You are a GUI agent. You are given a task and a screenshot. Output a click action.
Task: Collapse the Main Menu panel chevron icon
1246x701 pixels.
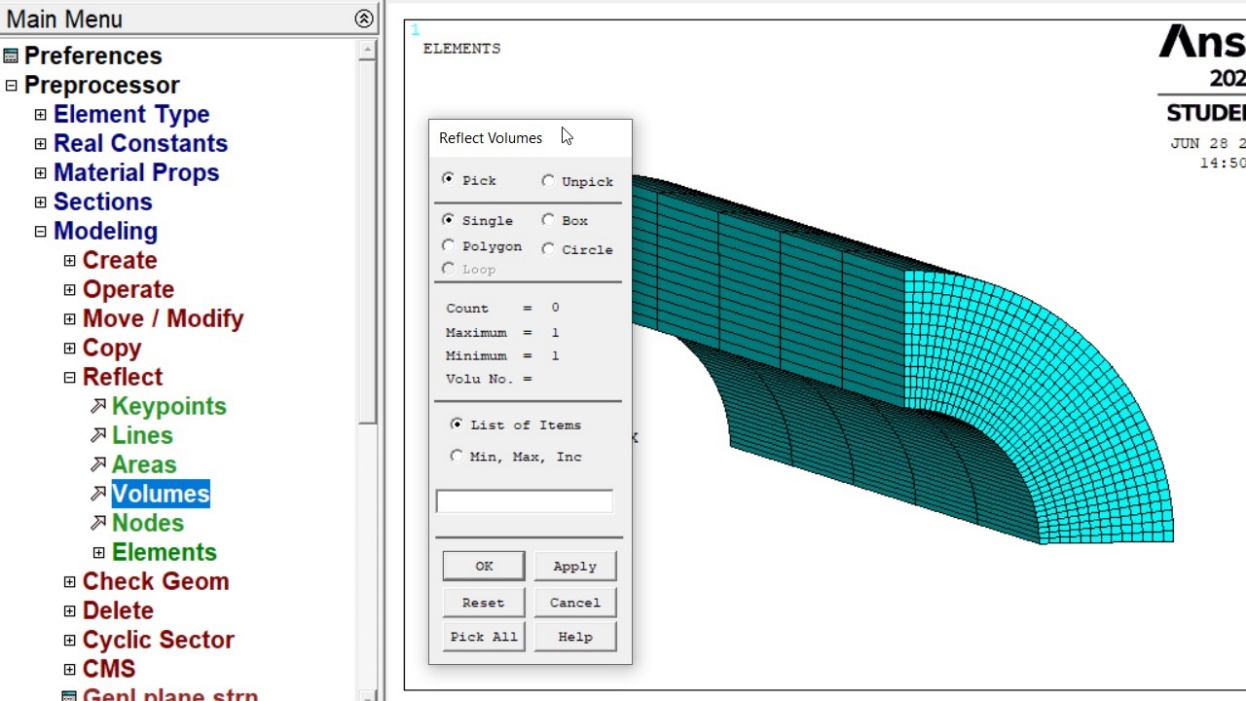(364, 18)
